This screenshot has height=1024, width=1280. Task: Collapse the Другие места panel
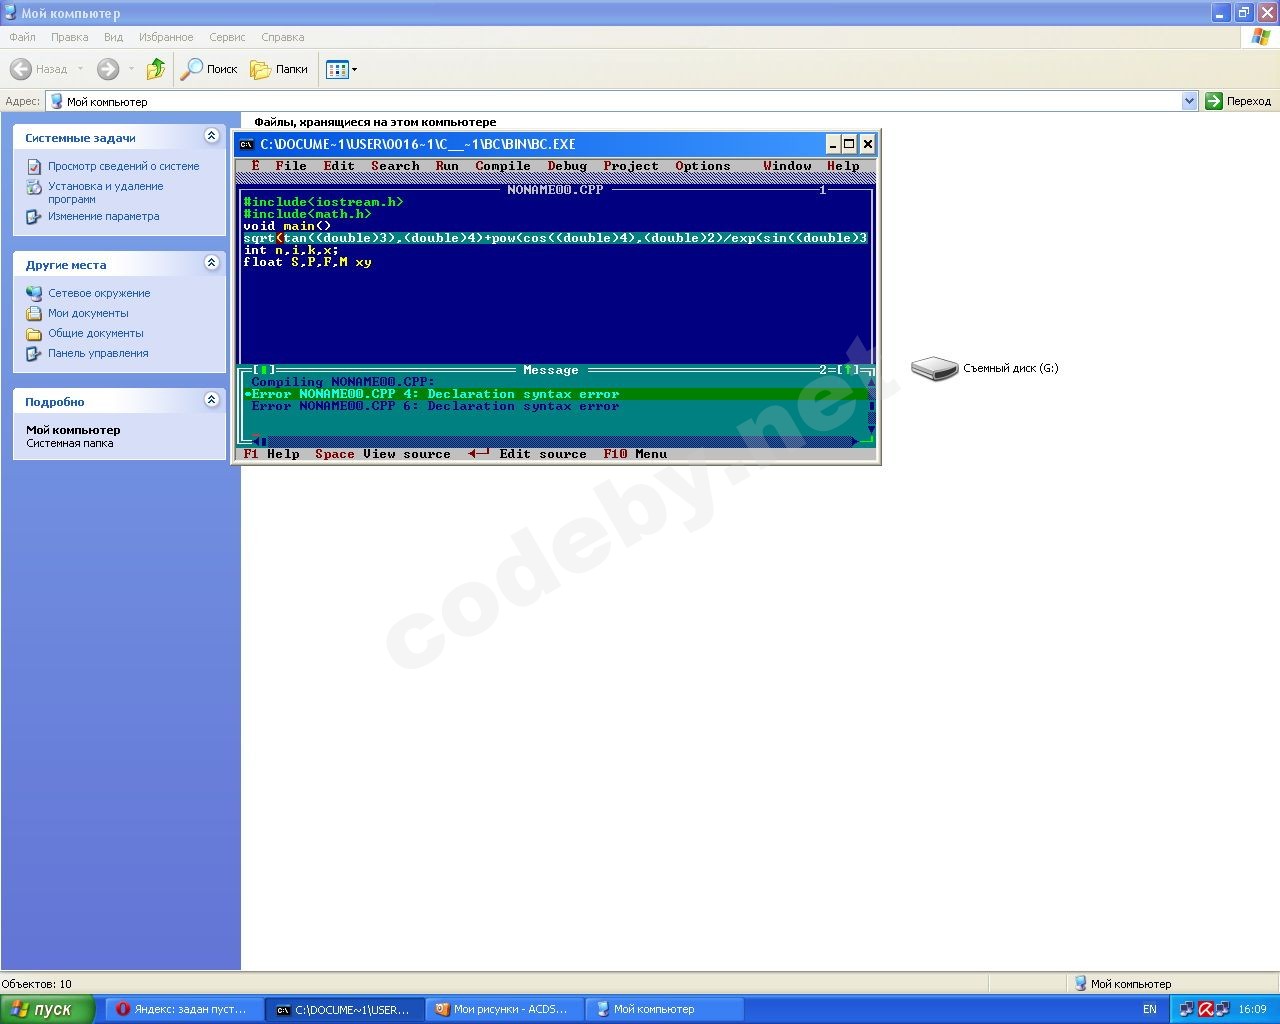pos(211,263)
